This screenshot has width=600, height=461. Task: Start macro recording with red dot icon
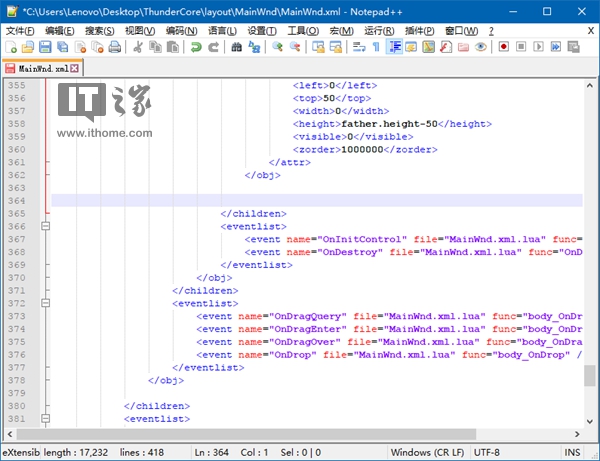pos(504,47)
